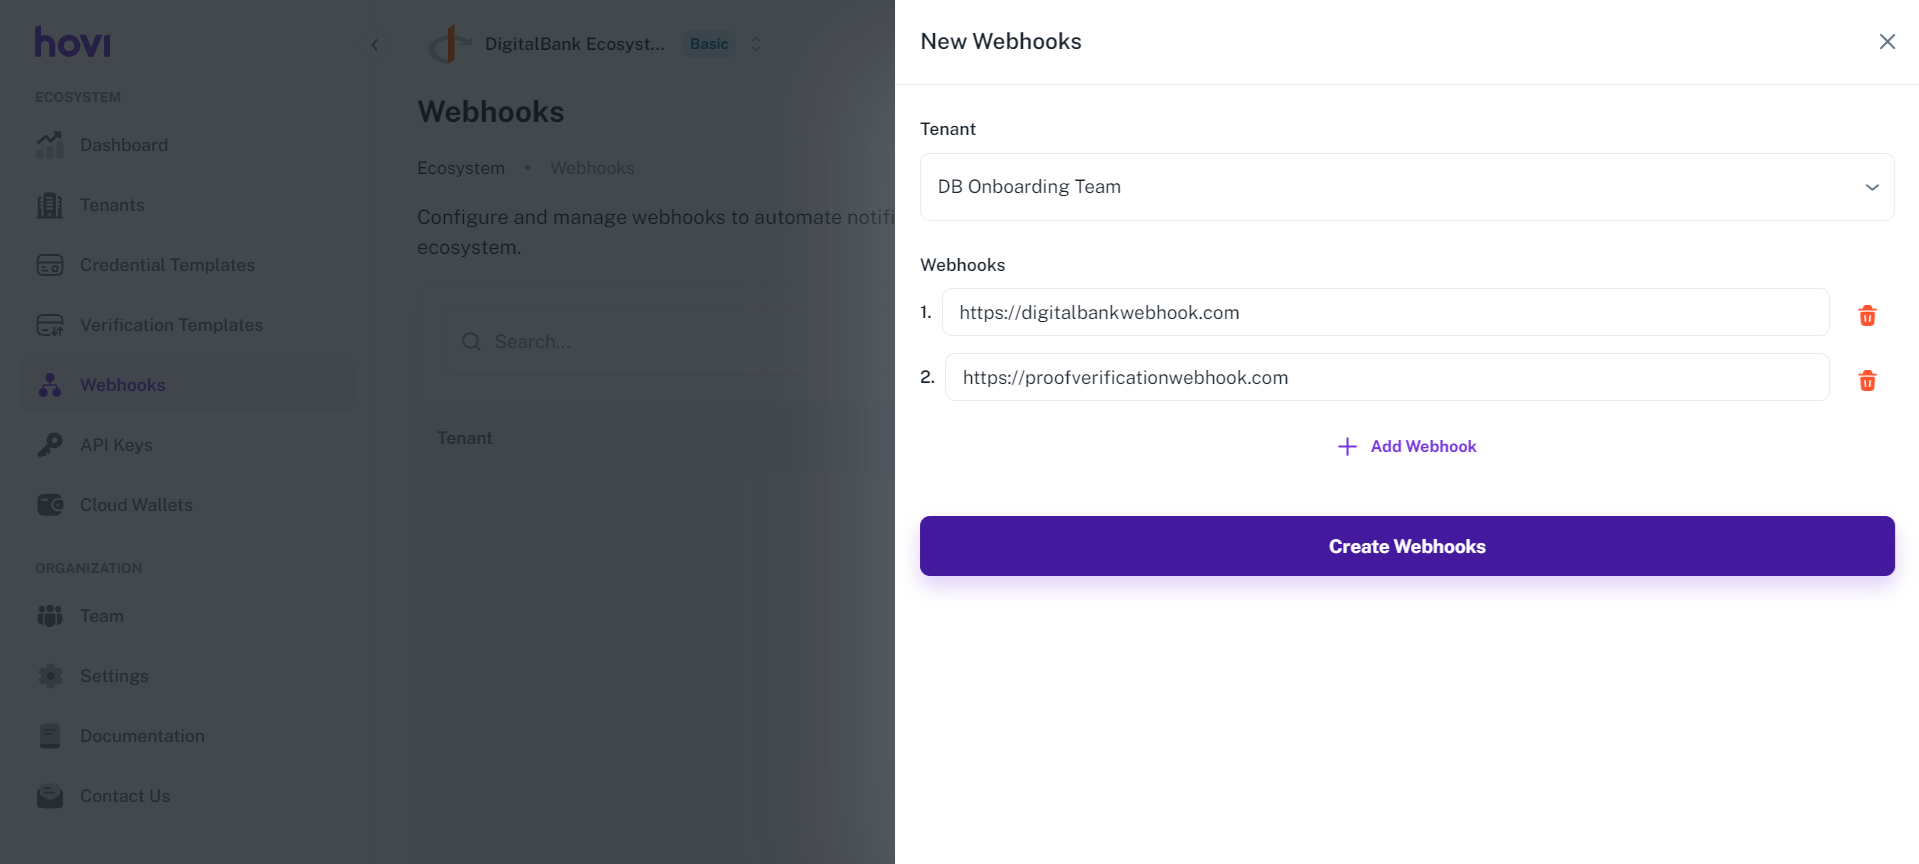Open the API Keys key icon

tap(50, 445)
